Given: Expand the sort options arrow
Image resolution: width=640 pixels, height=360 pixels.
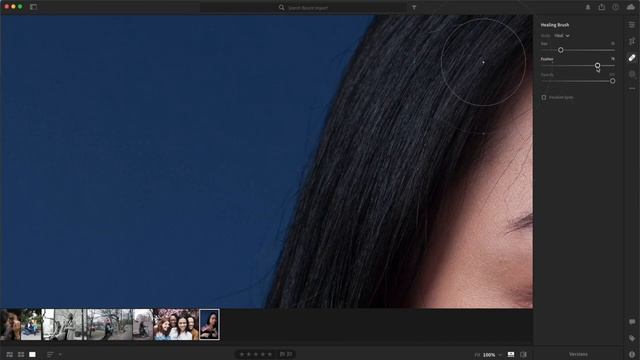Looking at the screenshot, I should click(x=60, y=354).
